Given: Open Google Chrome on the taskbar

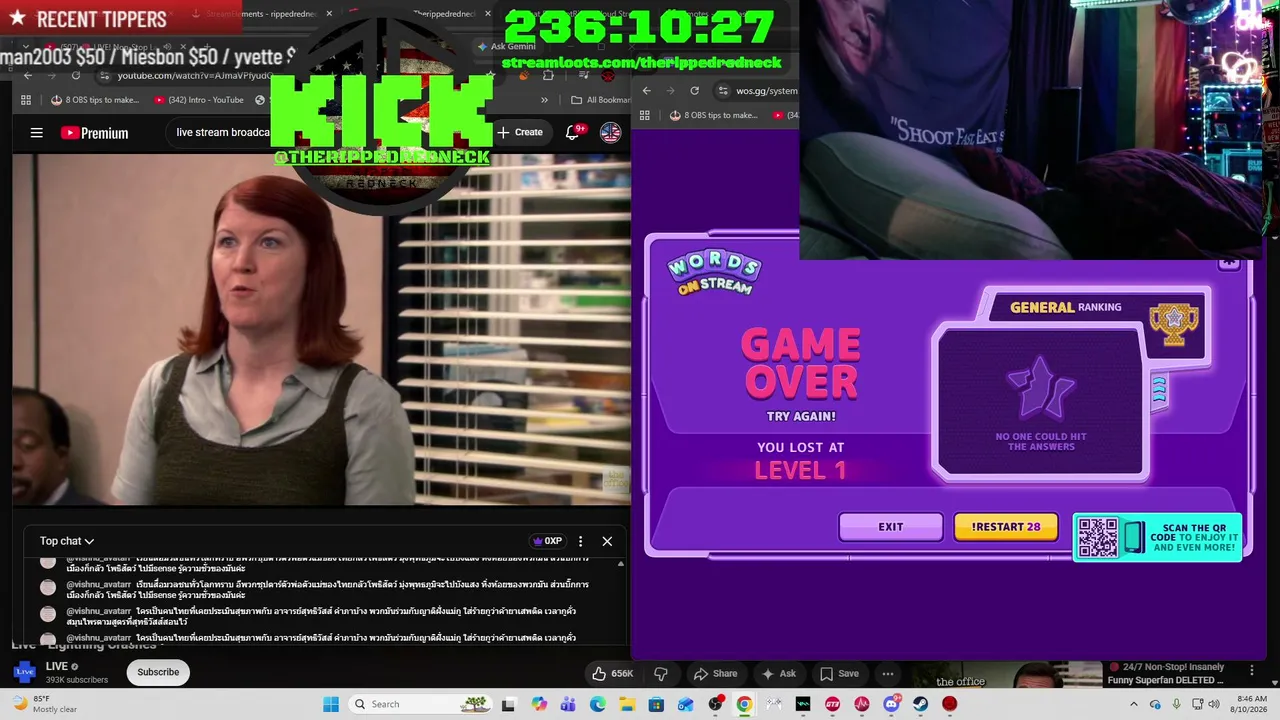Looking at the screenshot, I should click(x=744, y=704).
